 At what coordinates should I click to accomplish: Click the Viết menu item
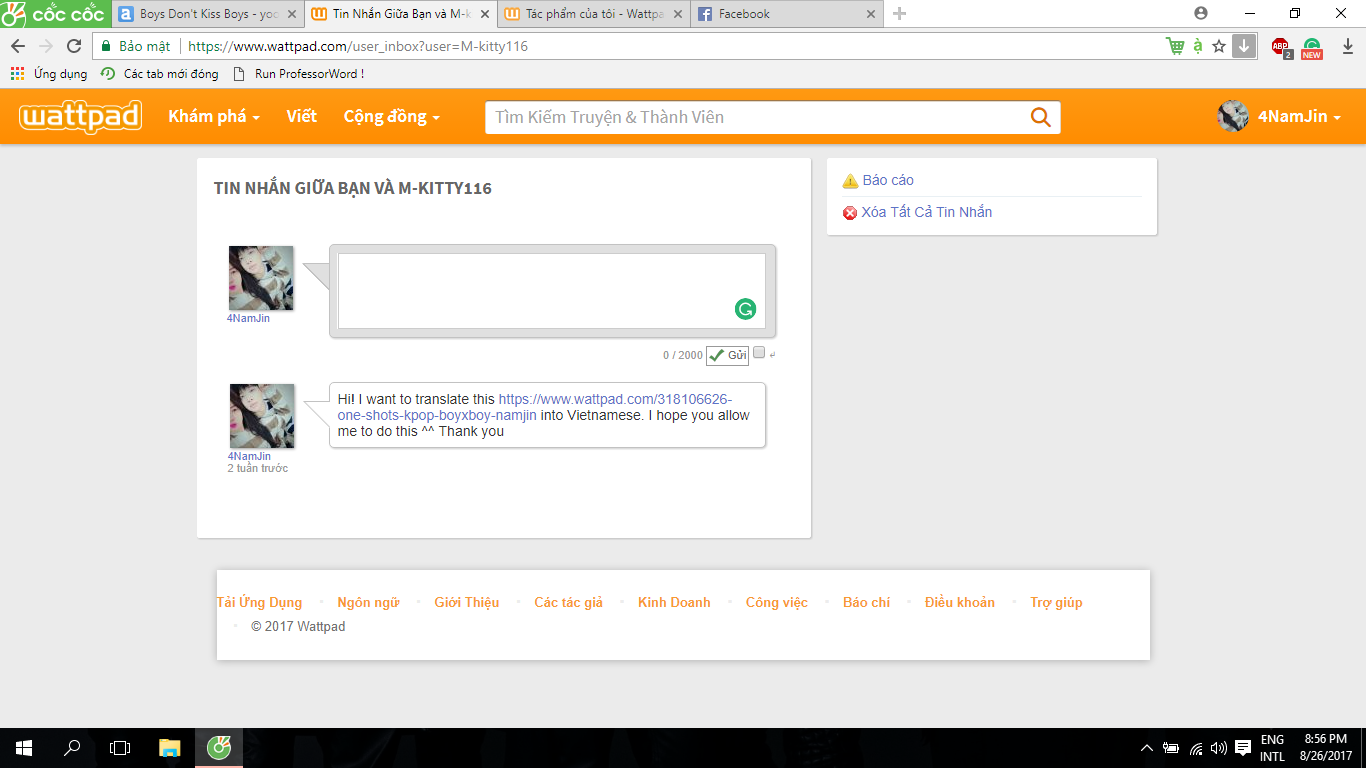click(x=301, y=117)
